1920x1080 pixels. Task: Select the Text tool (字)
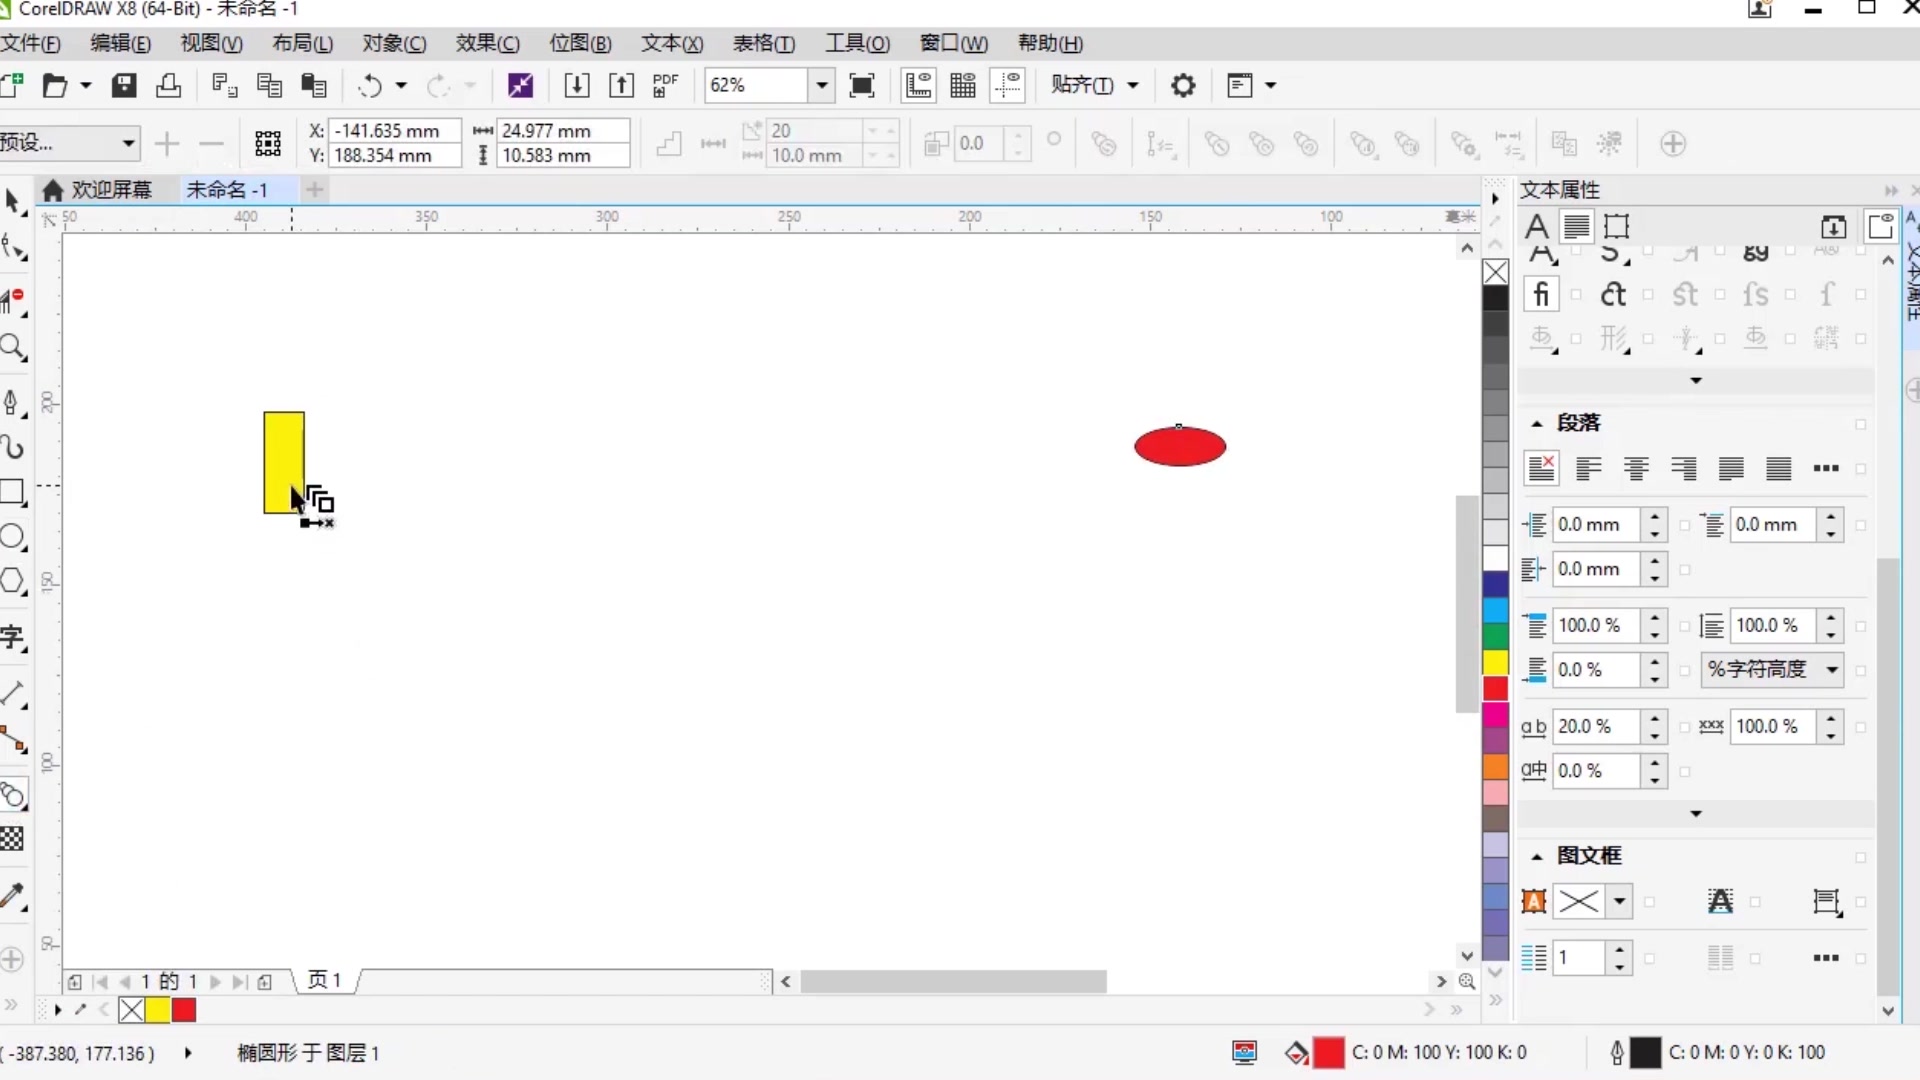12,637
